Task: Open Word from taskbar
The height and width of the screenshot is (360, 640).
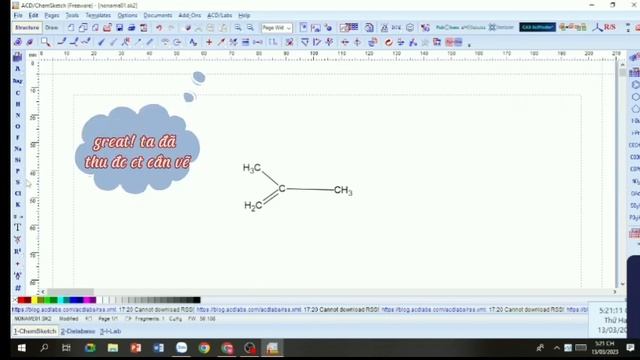Action: (x=159, y=348)
